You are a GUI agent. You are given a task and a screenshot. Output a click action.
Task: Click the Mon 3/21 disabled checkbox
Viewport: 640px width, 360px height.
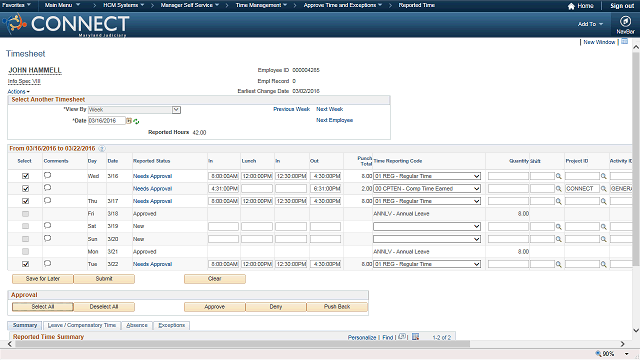tap(25, 252)
